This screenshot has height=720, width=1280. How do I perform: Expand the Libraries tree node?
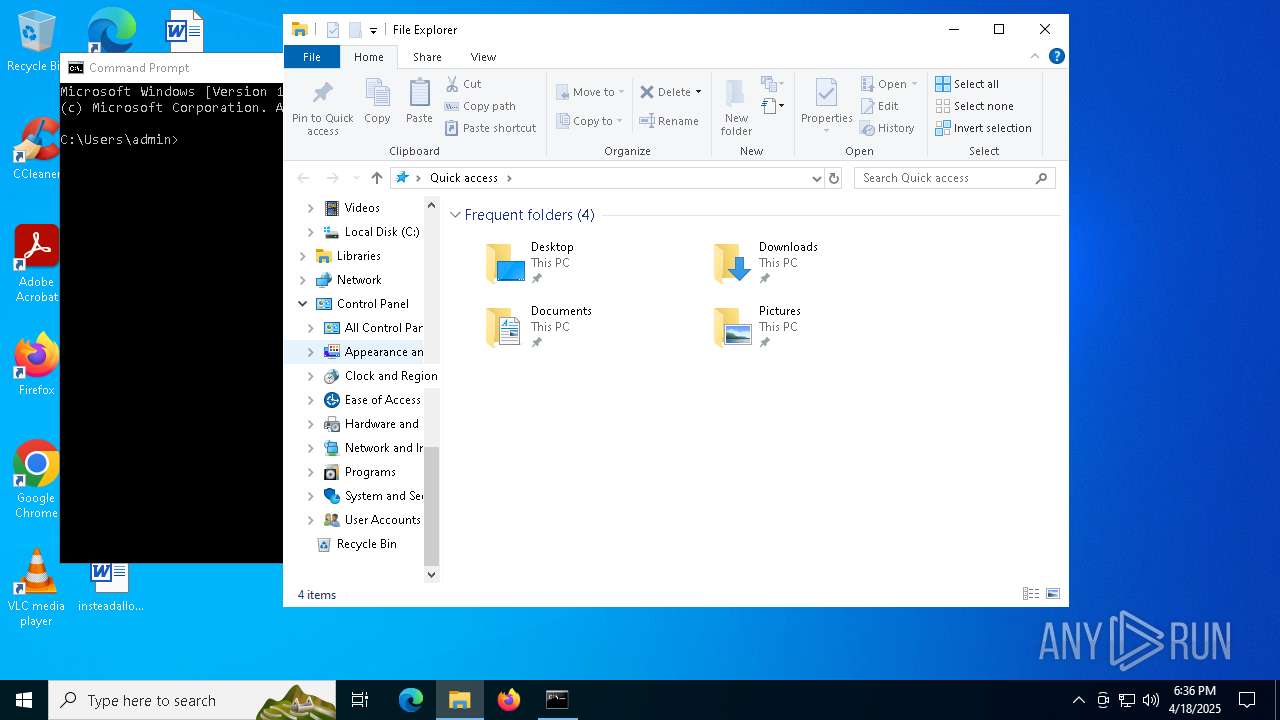303,256
